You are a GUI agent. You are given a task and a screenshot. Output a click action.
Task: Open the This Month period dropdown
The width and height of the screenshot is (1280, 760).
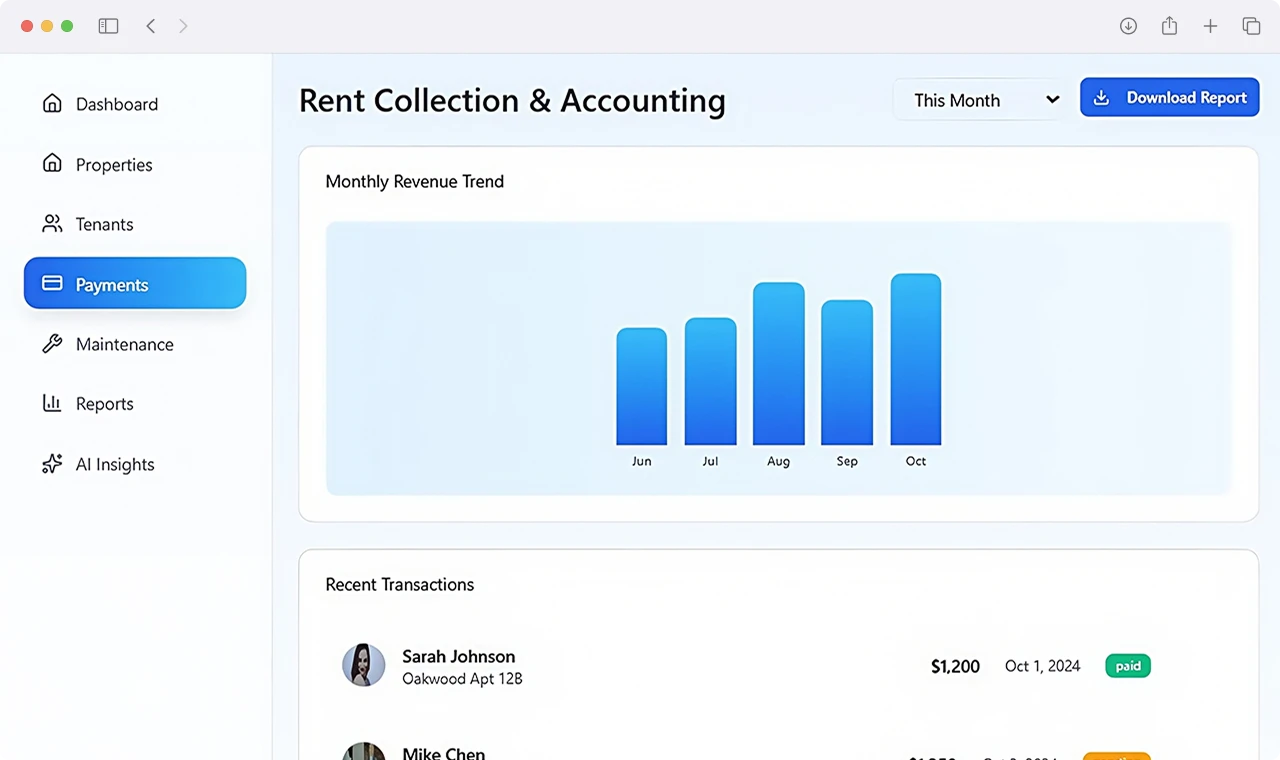click(x=981, y=100)
